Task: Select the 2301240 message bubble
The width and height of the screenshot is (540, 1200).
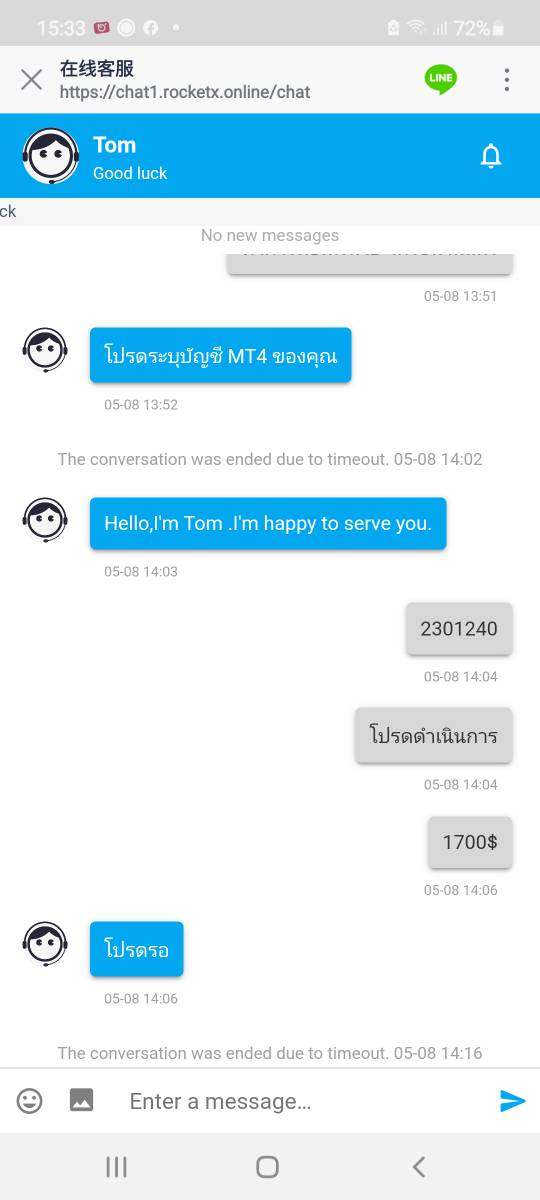Action: click(x=459, y=629)
